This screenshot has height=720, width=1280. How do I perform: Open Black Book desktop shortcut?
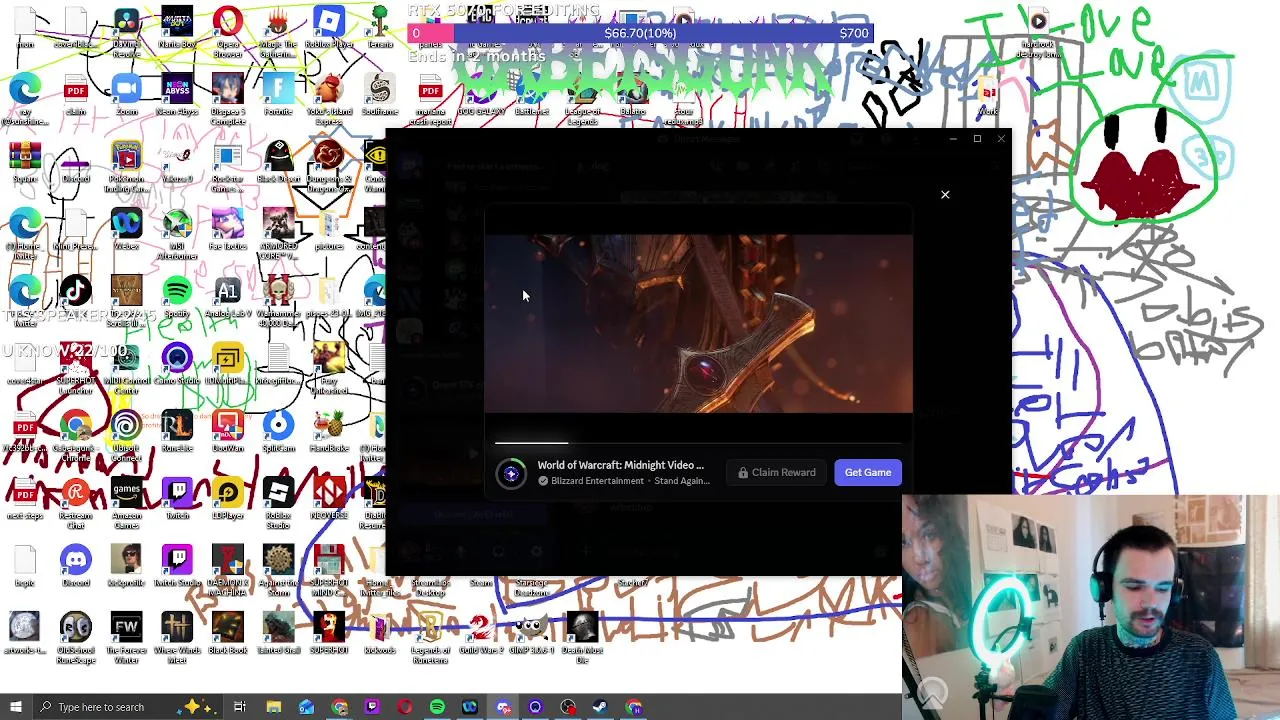coord(228,632)
